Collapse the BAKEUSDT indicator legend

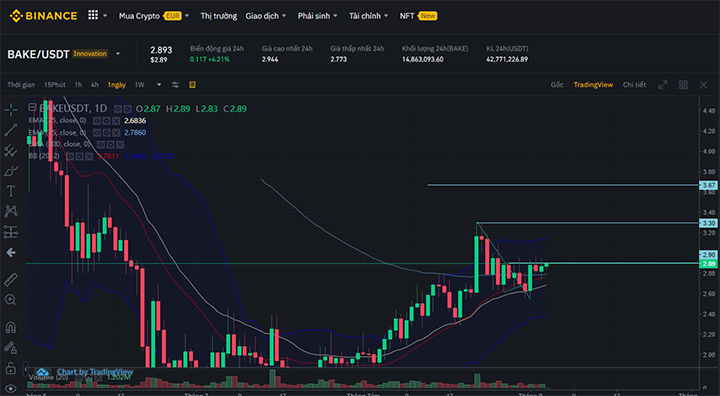[32, 108]
